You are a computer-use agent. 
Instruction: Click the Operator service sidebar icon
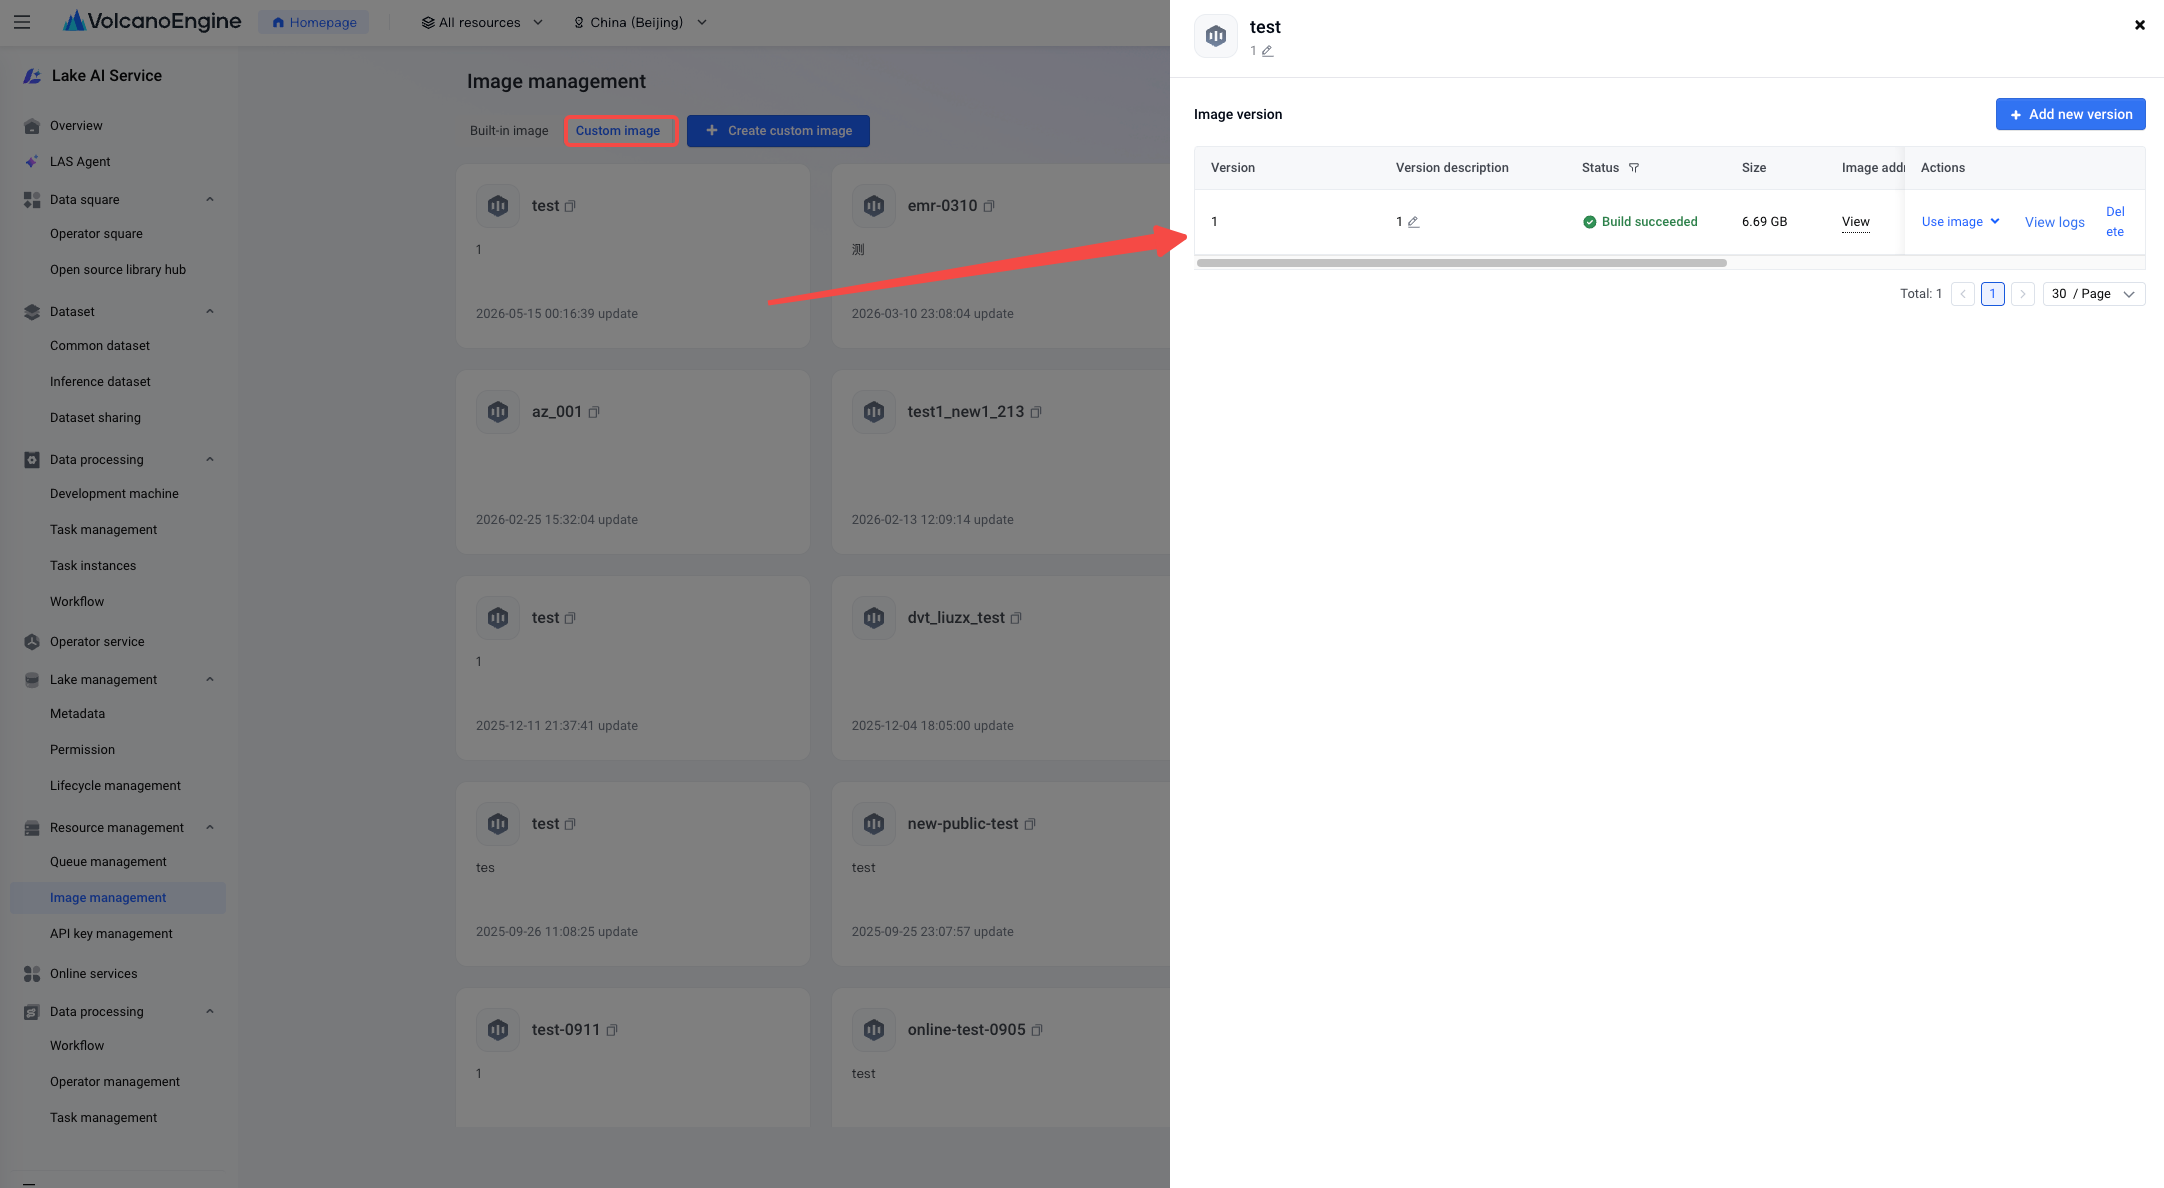32,642
